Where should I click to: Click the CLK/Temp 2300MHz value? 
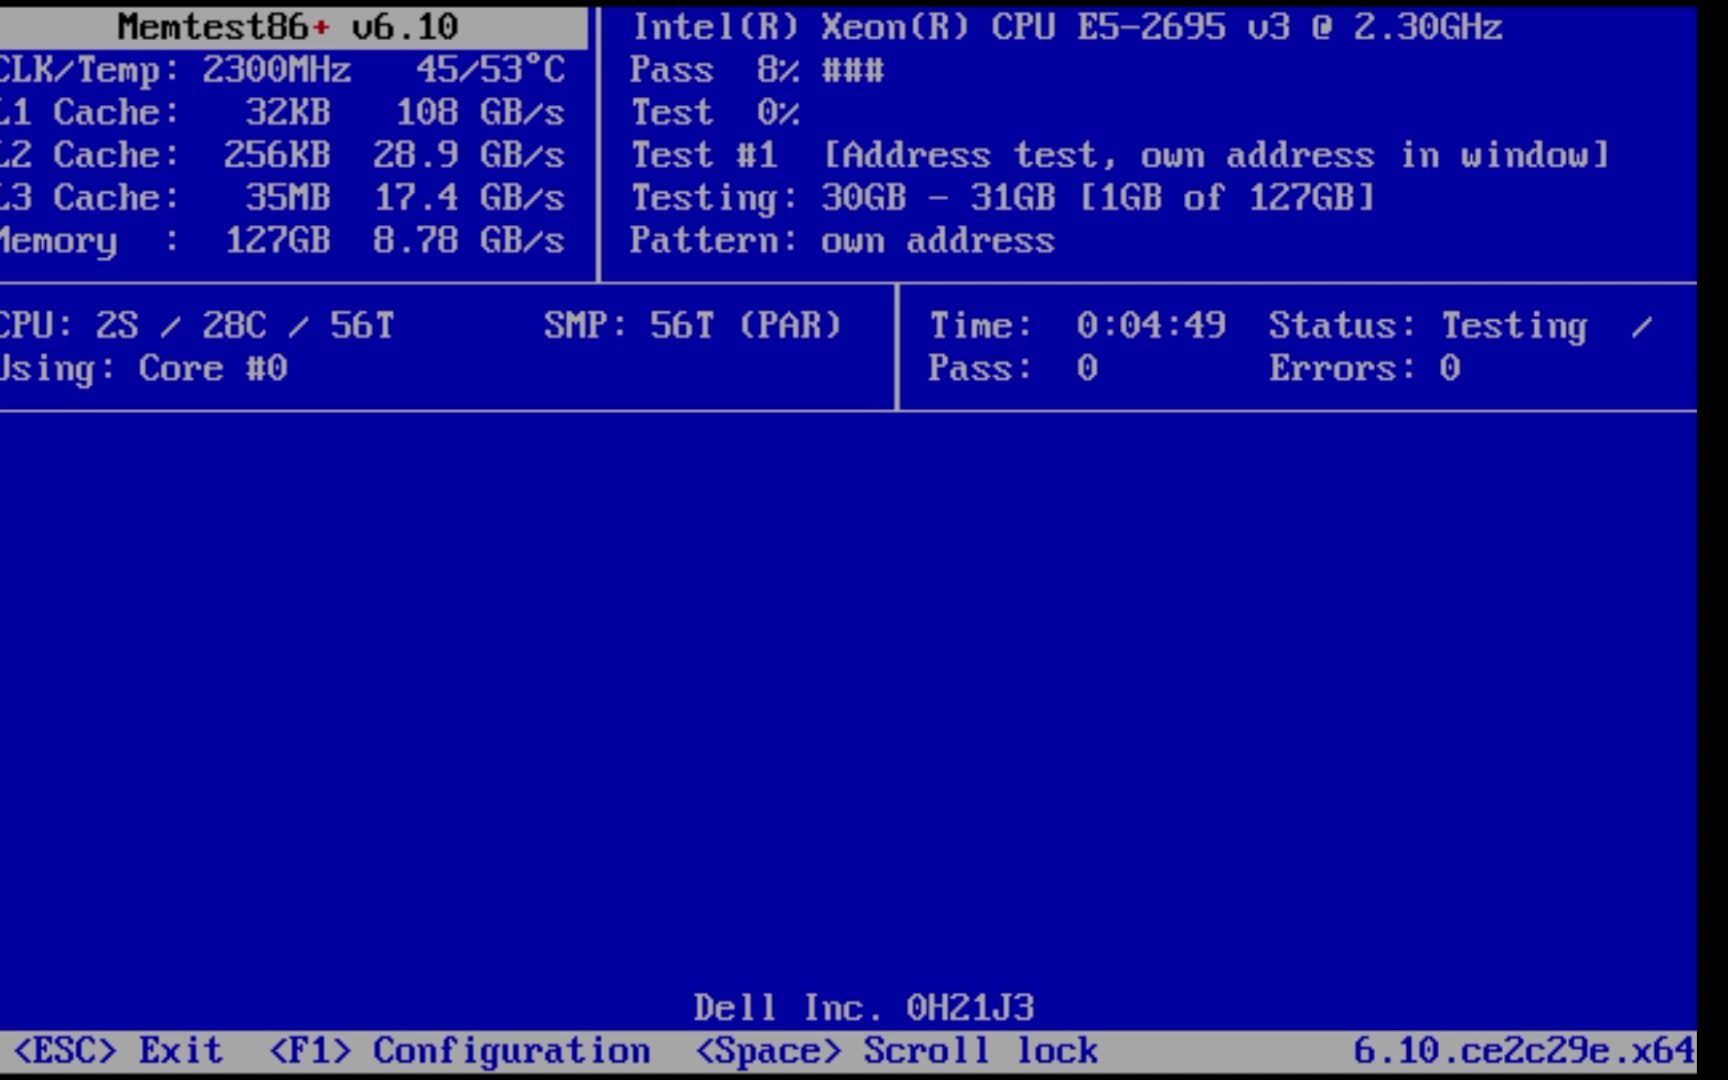[x=276, y=70]
